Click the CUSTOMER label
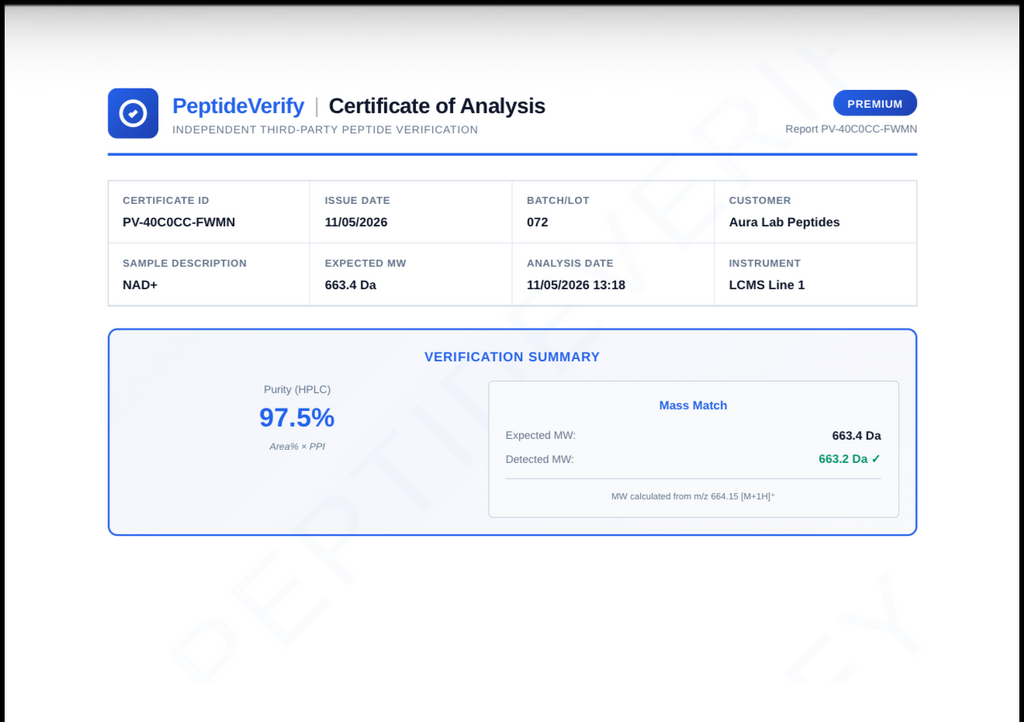Image resolution: width=1024 pixels, height=722 pixels. tap(760, 200)
